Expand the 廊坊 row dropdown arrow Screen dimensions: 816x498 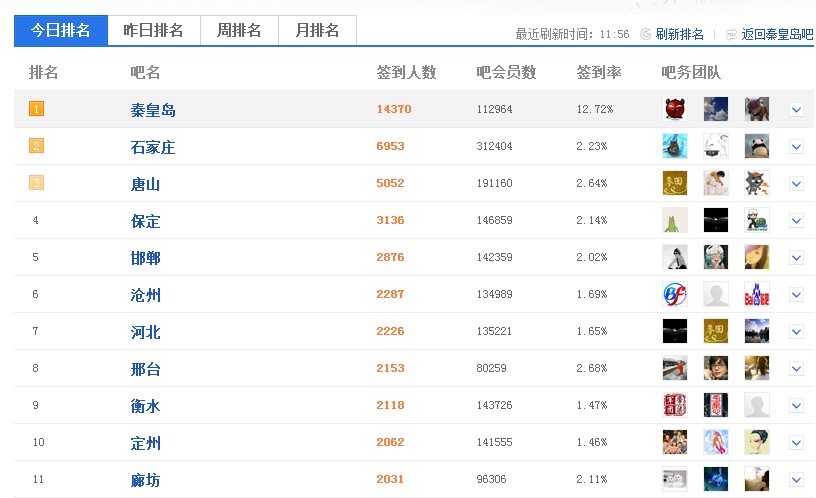click(796, 479)
